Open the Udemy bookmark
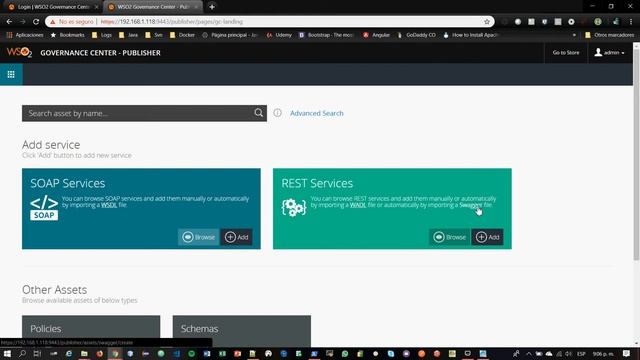The height and width of the screenshot is (360, 640). coord(279,35)
